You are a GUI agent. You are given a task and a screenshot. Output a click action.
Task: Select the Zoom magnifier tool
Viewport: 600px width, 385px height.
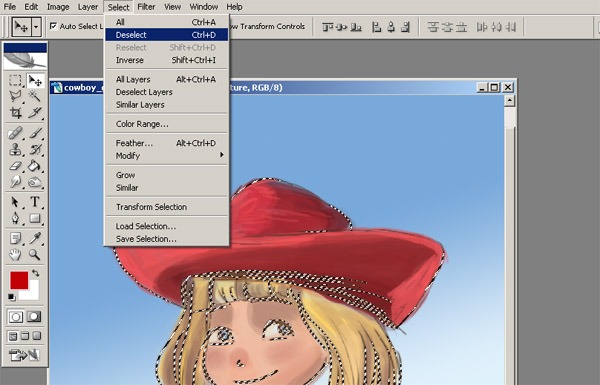(35, 254)
